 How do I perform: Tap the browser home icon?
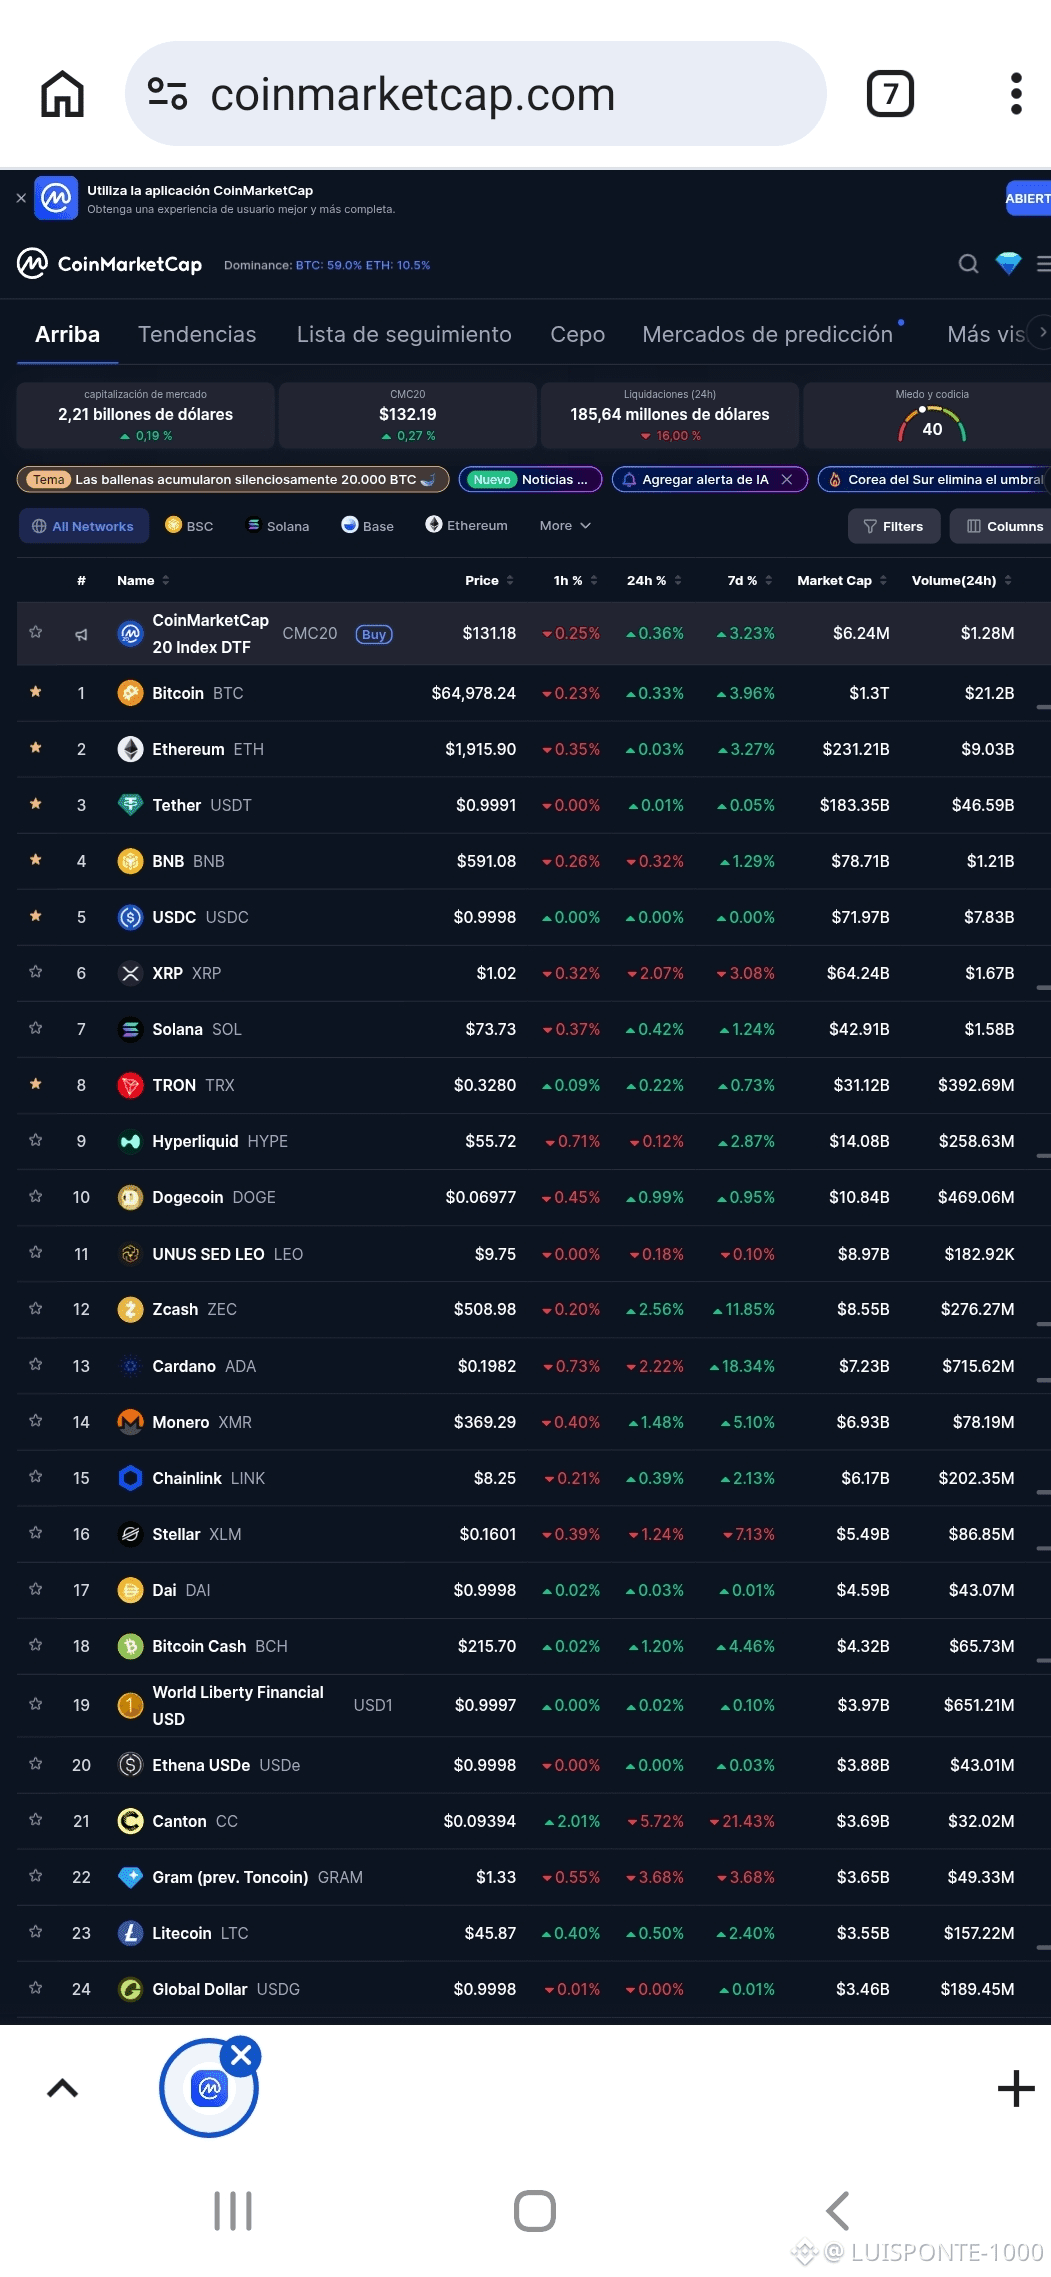[62, 94]
